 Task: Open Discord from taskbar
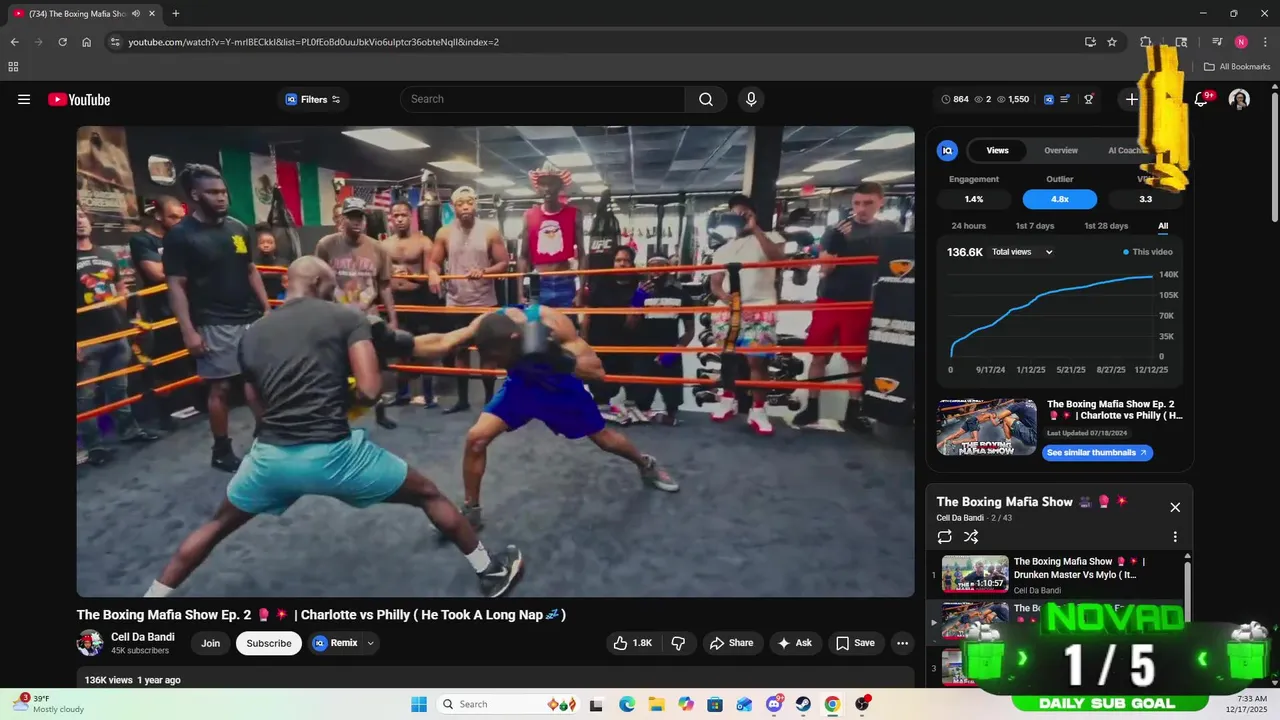tap(774, 704)
